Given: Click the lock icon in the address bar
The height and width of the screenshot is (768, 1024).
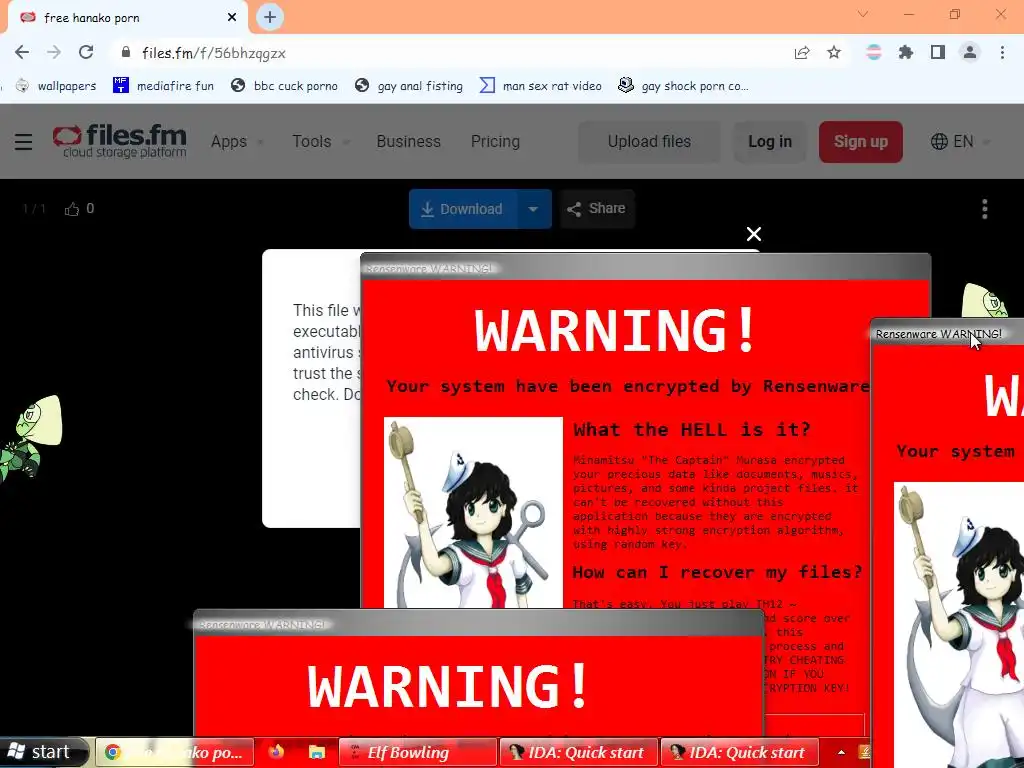Looking at the screenshot, I should (x=126, y=52).
